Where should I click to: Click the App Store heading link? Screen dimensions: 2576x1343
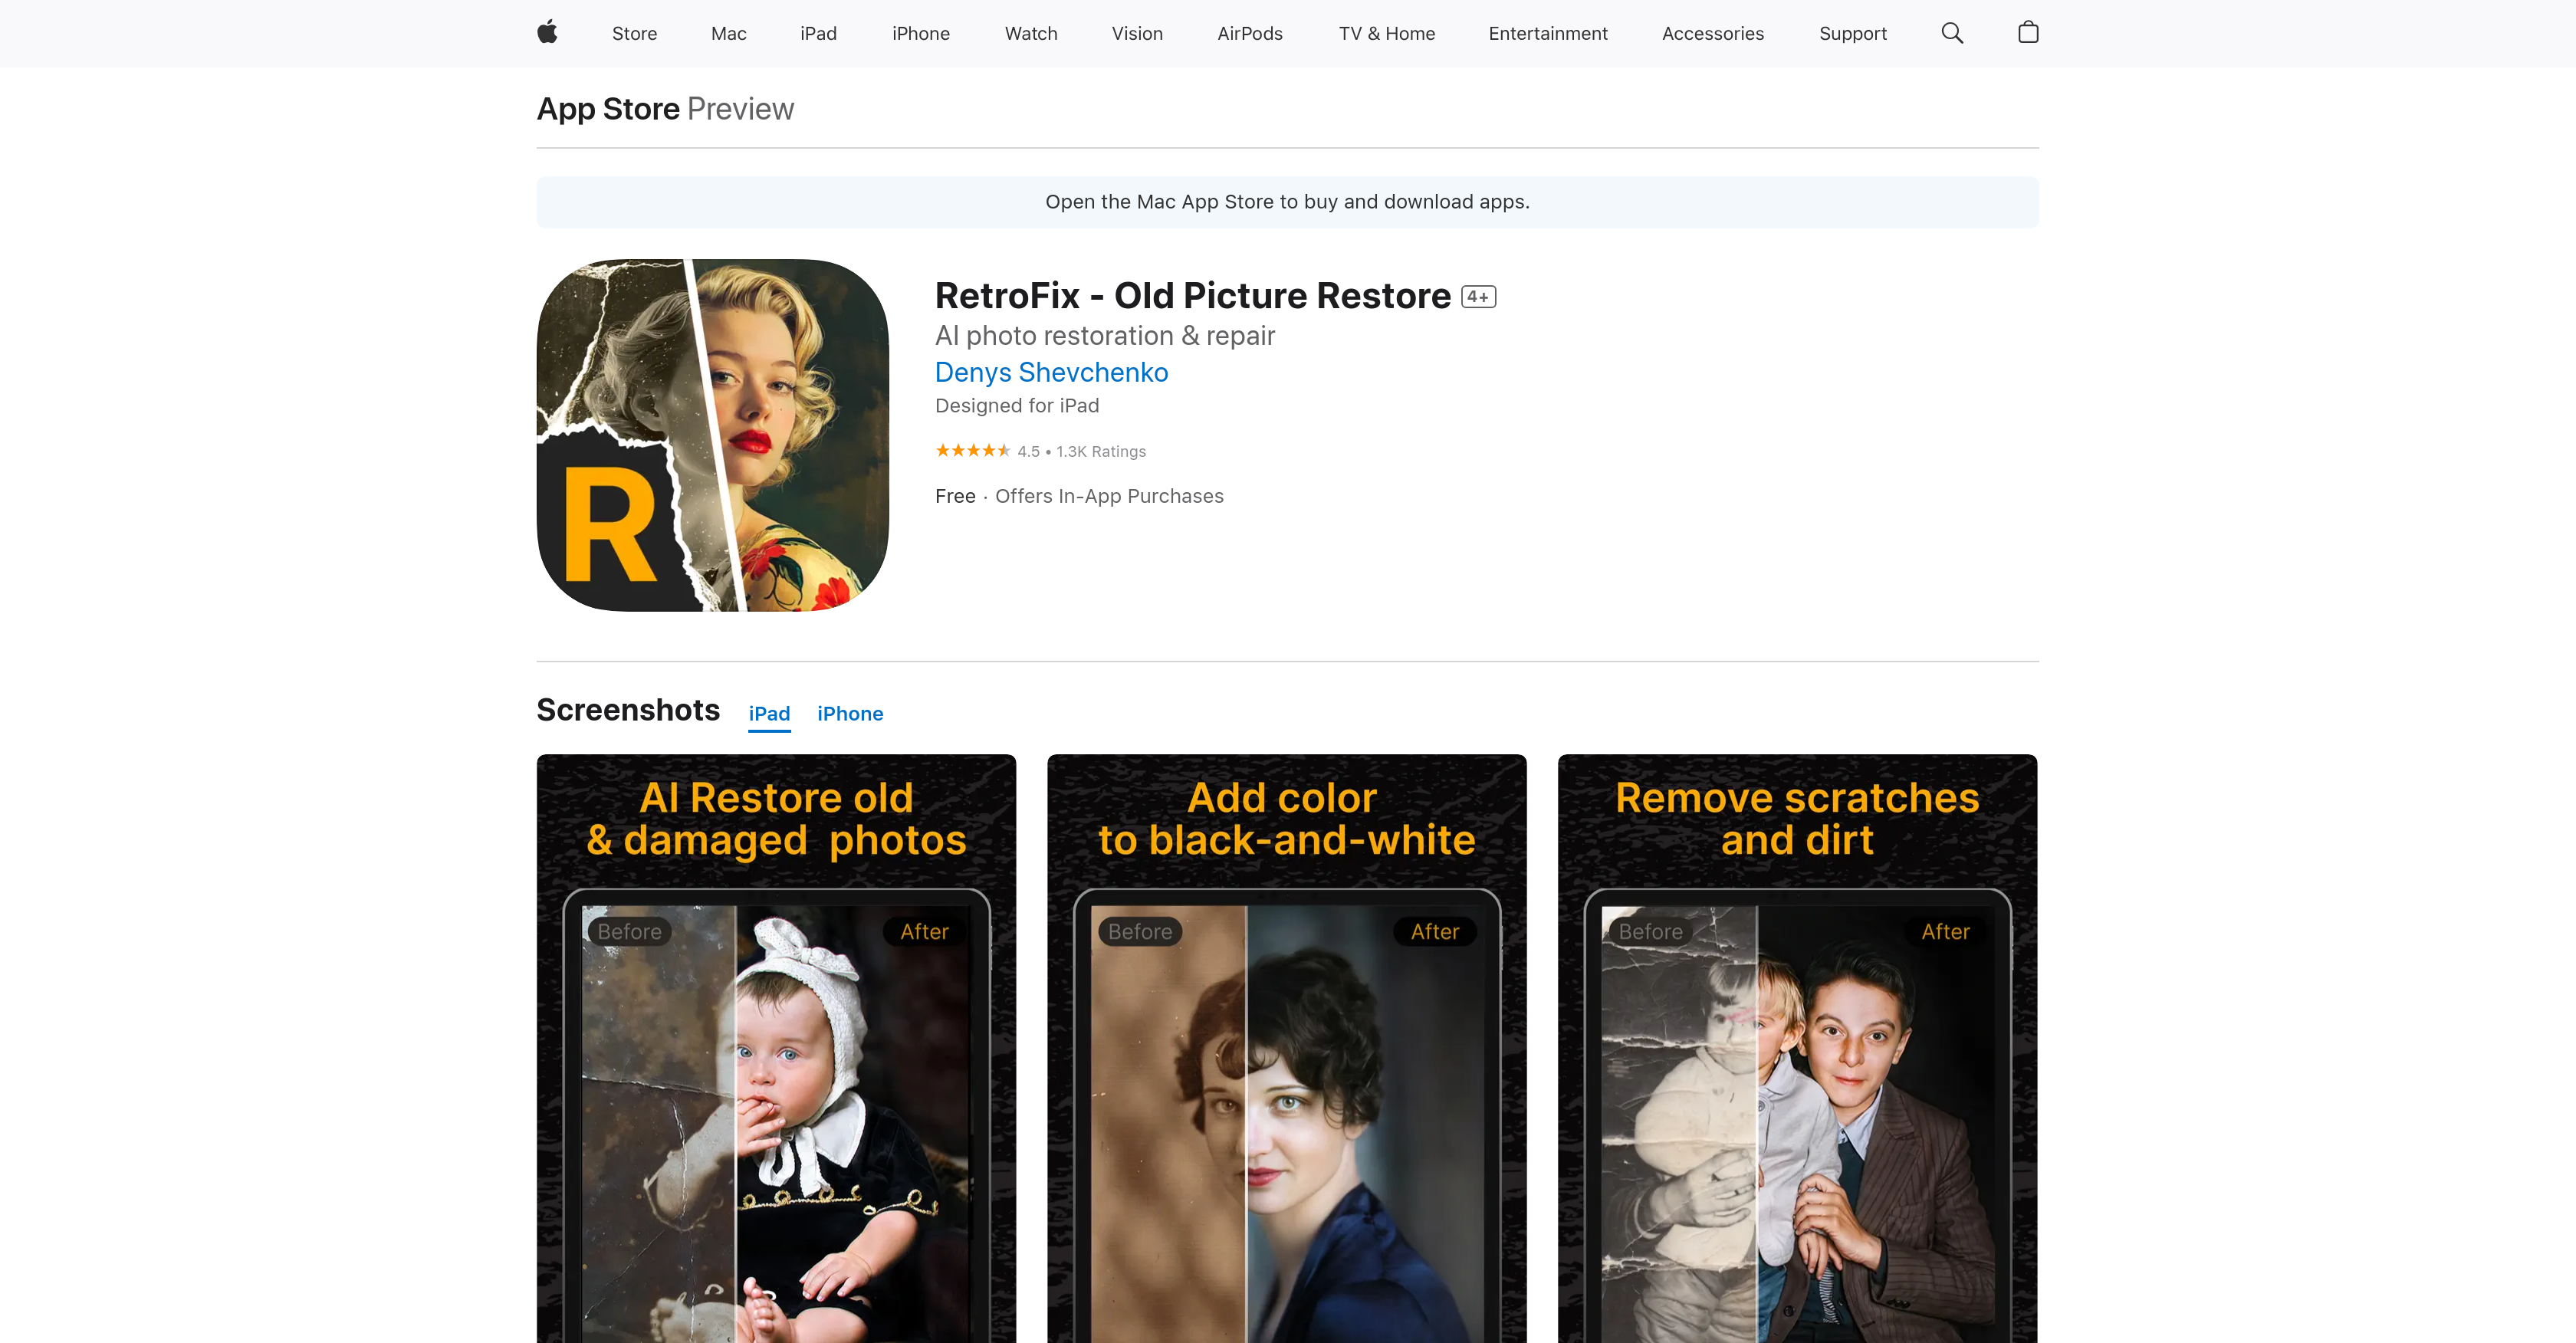pos(607,108)
